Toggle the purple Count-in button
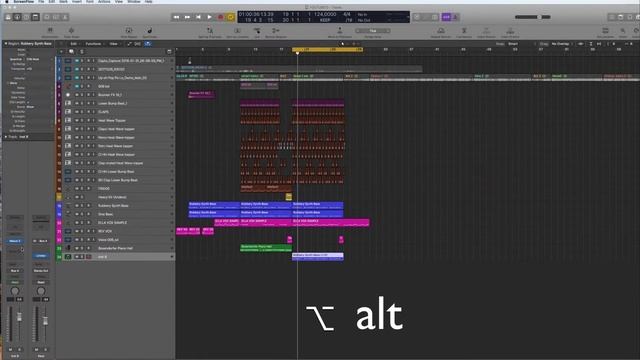 (446, 17)
